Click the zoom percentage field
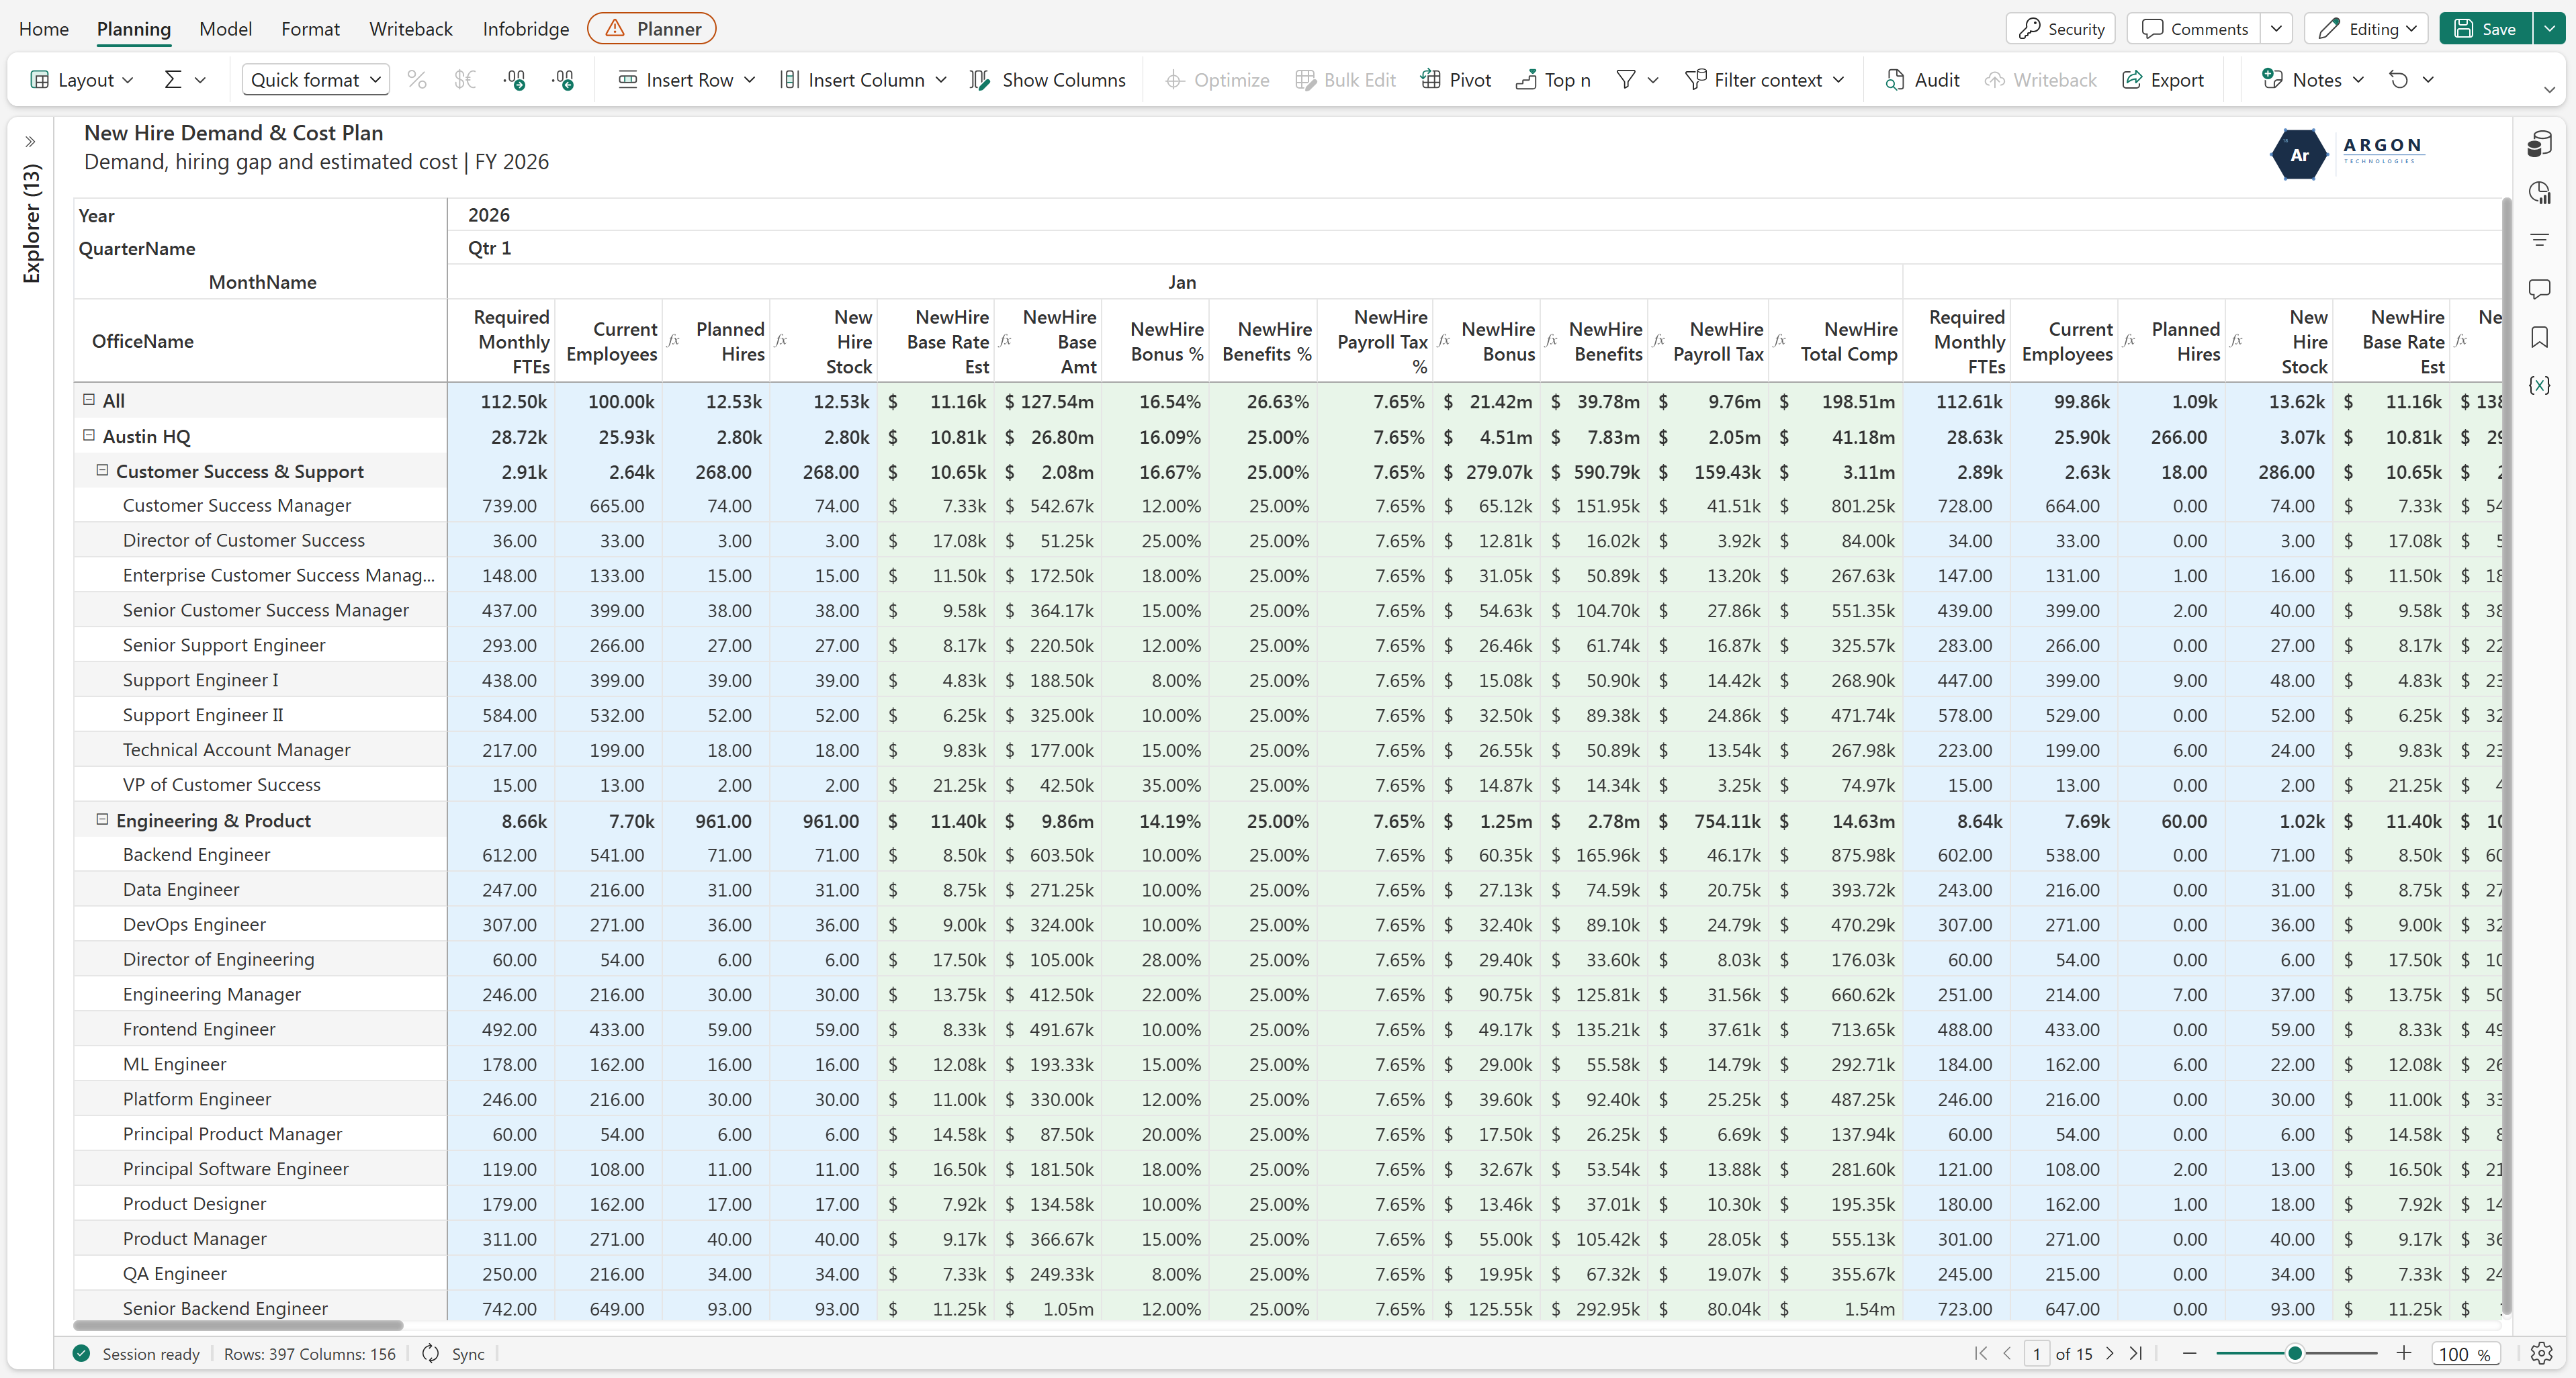 pyautogui.click(x=2464, y=1353)
